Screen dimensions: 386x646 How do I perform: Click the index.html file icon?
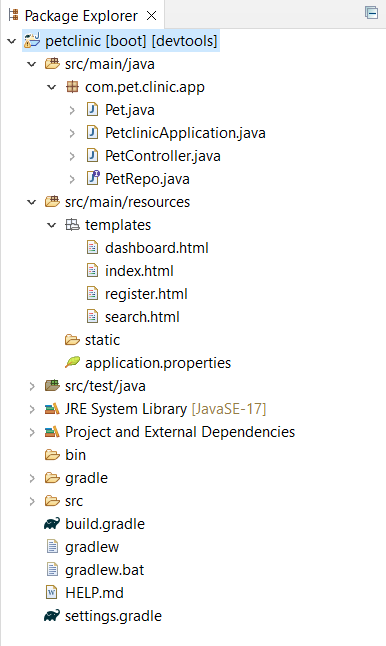coord(92,271)
